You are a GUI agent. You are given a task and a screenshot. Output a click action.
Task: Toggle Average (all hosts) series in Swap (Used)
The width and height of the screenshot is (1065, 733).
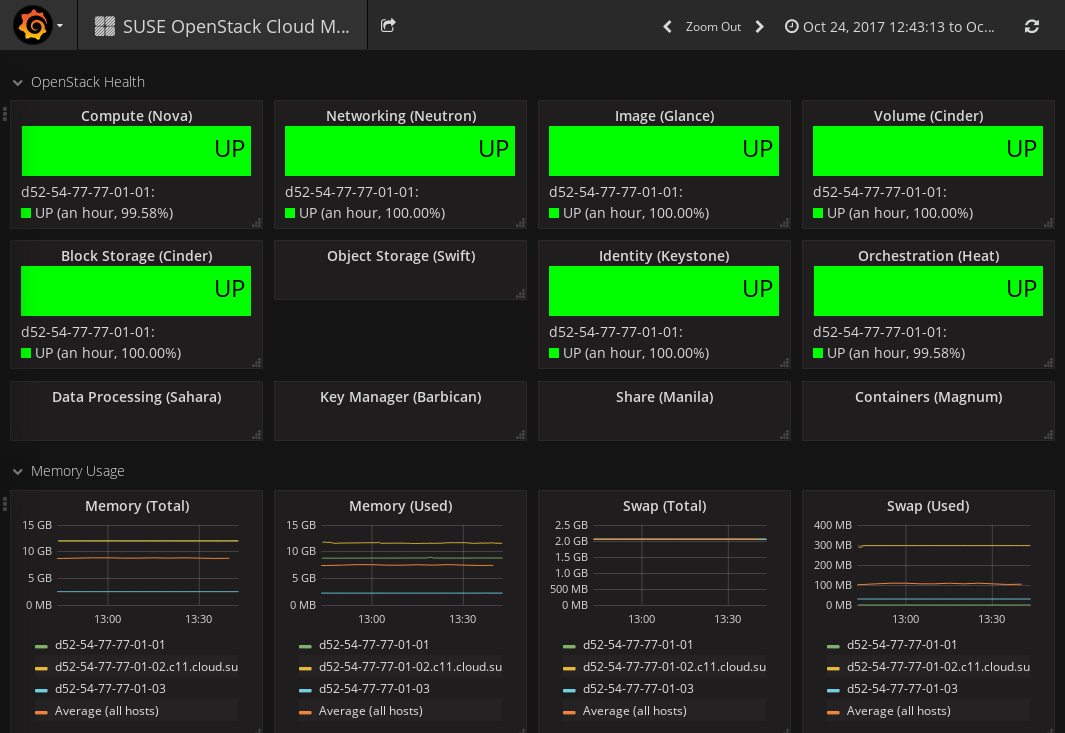pos(898,711)
